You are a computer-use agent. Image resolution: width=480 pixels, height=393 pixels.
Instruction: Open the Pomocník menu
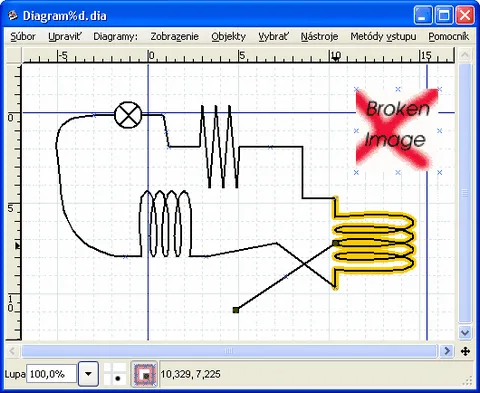449,37
